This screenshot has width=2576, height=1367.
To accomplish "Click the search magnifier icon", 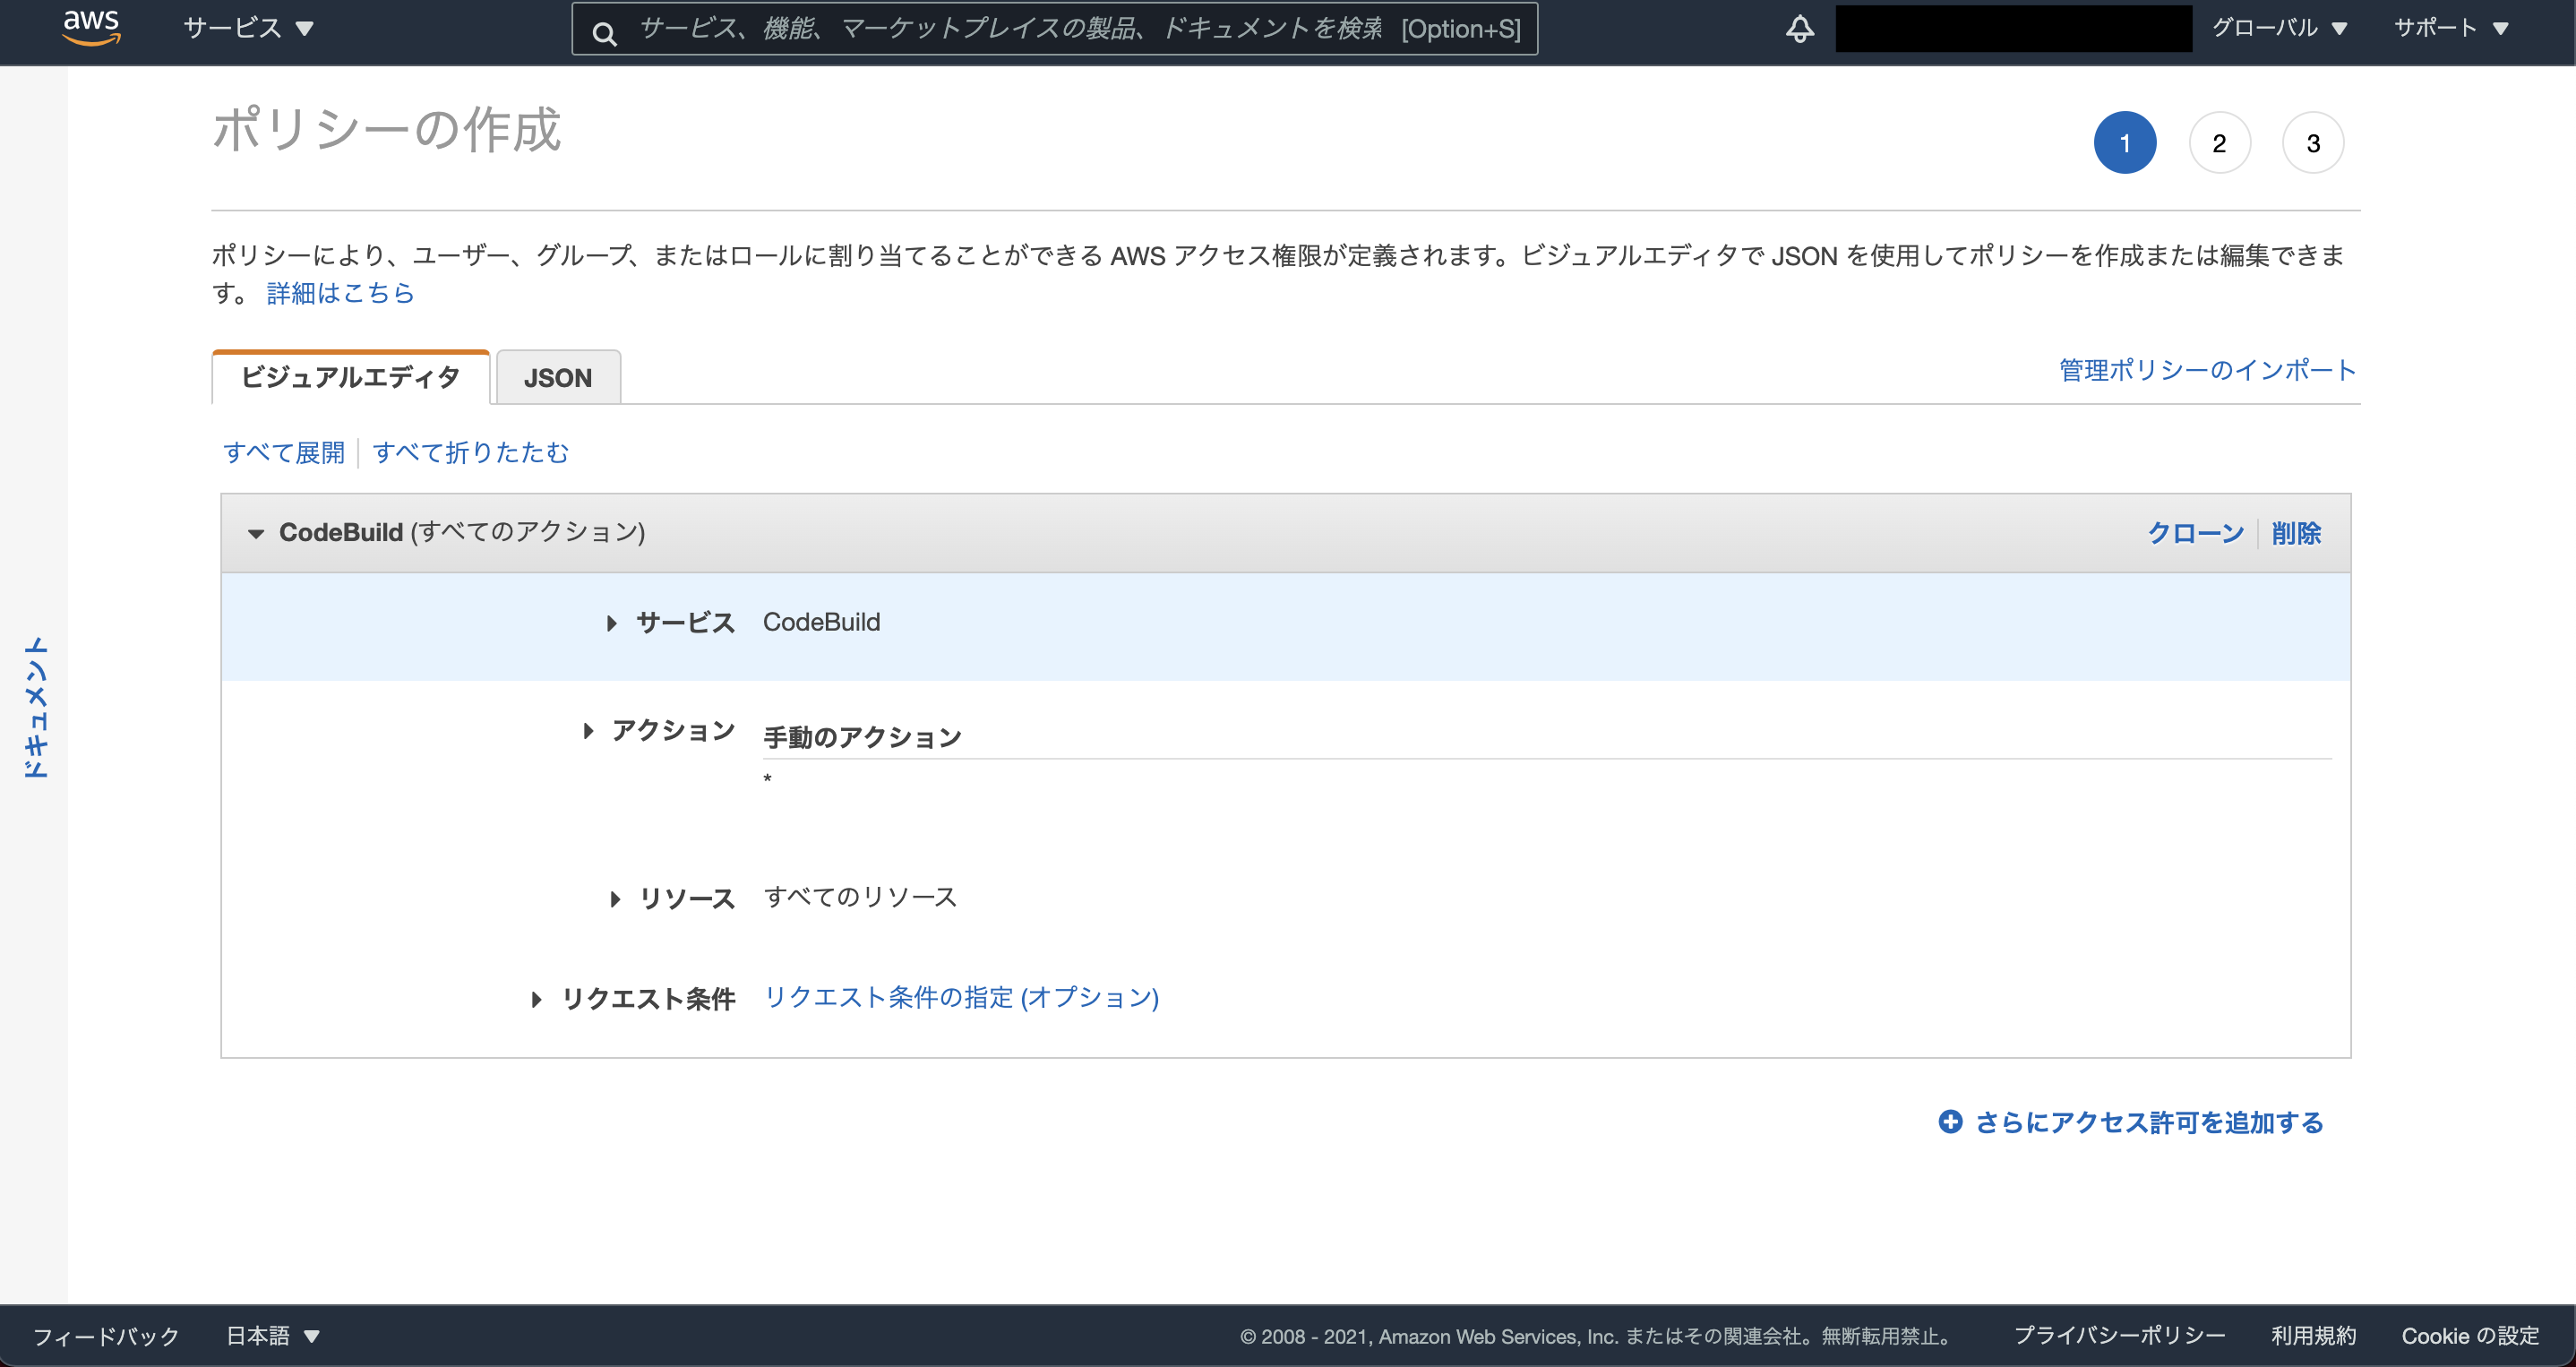I will [604, 30].
